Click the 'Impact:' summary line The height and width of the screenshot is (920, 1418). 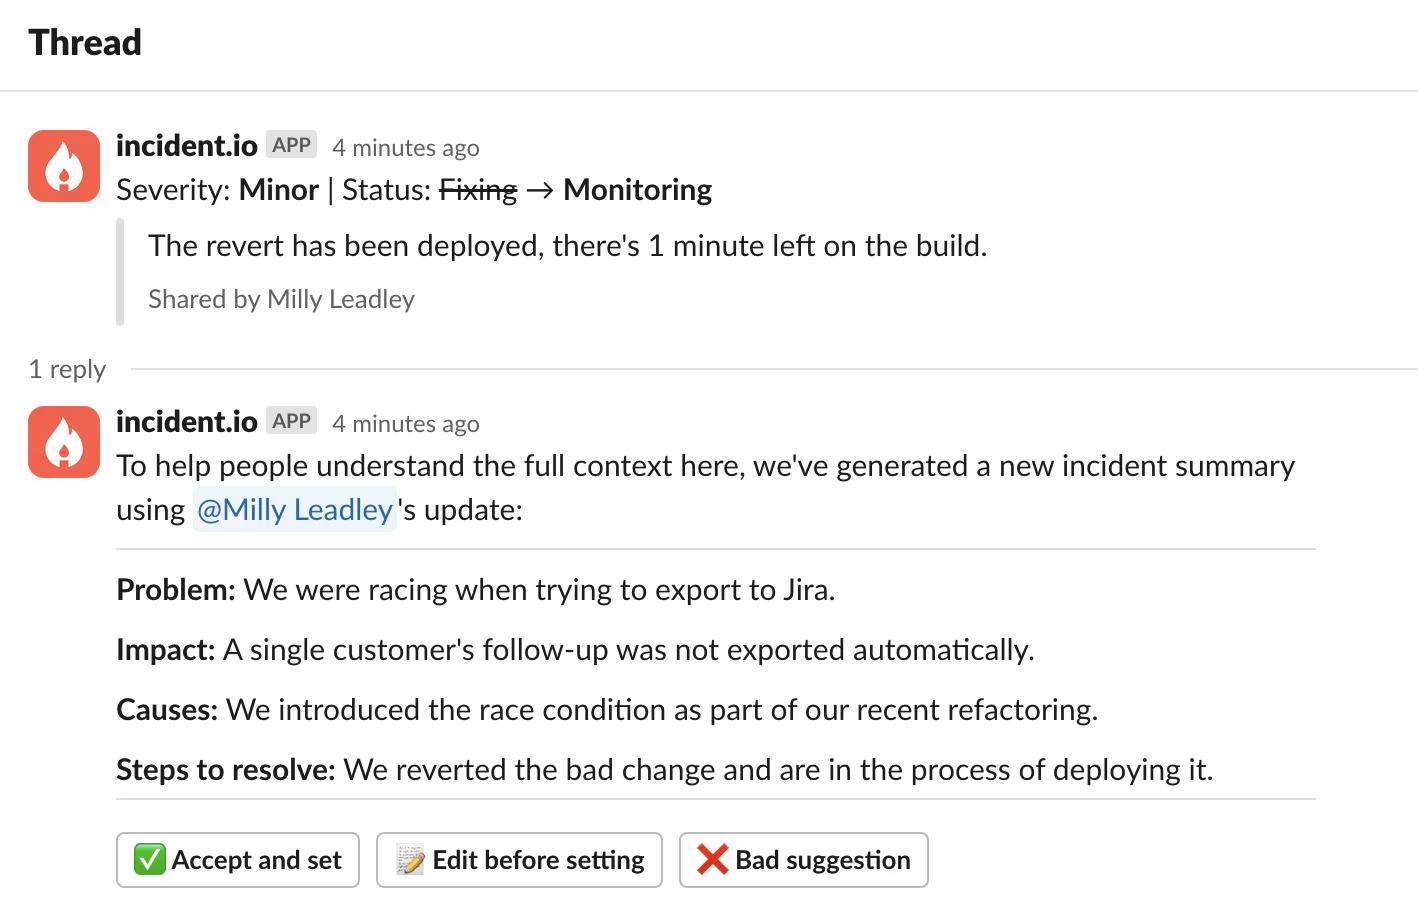coord(576,650)
